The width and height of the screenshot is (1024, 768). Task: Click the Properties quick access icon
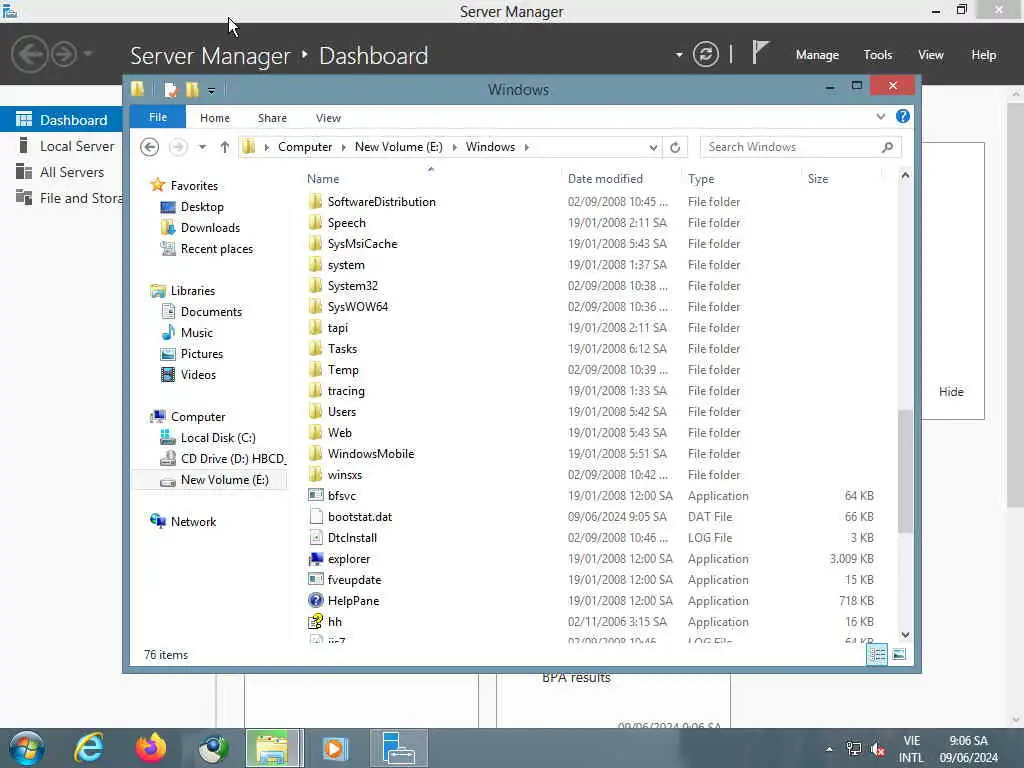170,89
